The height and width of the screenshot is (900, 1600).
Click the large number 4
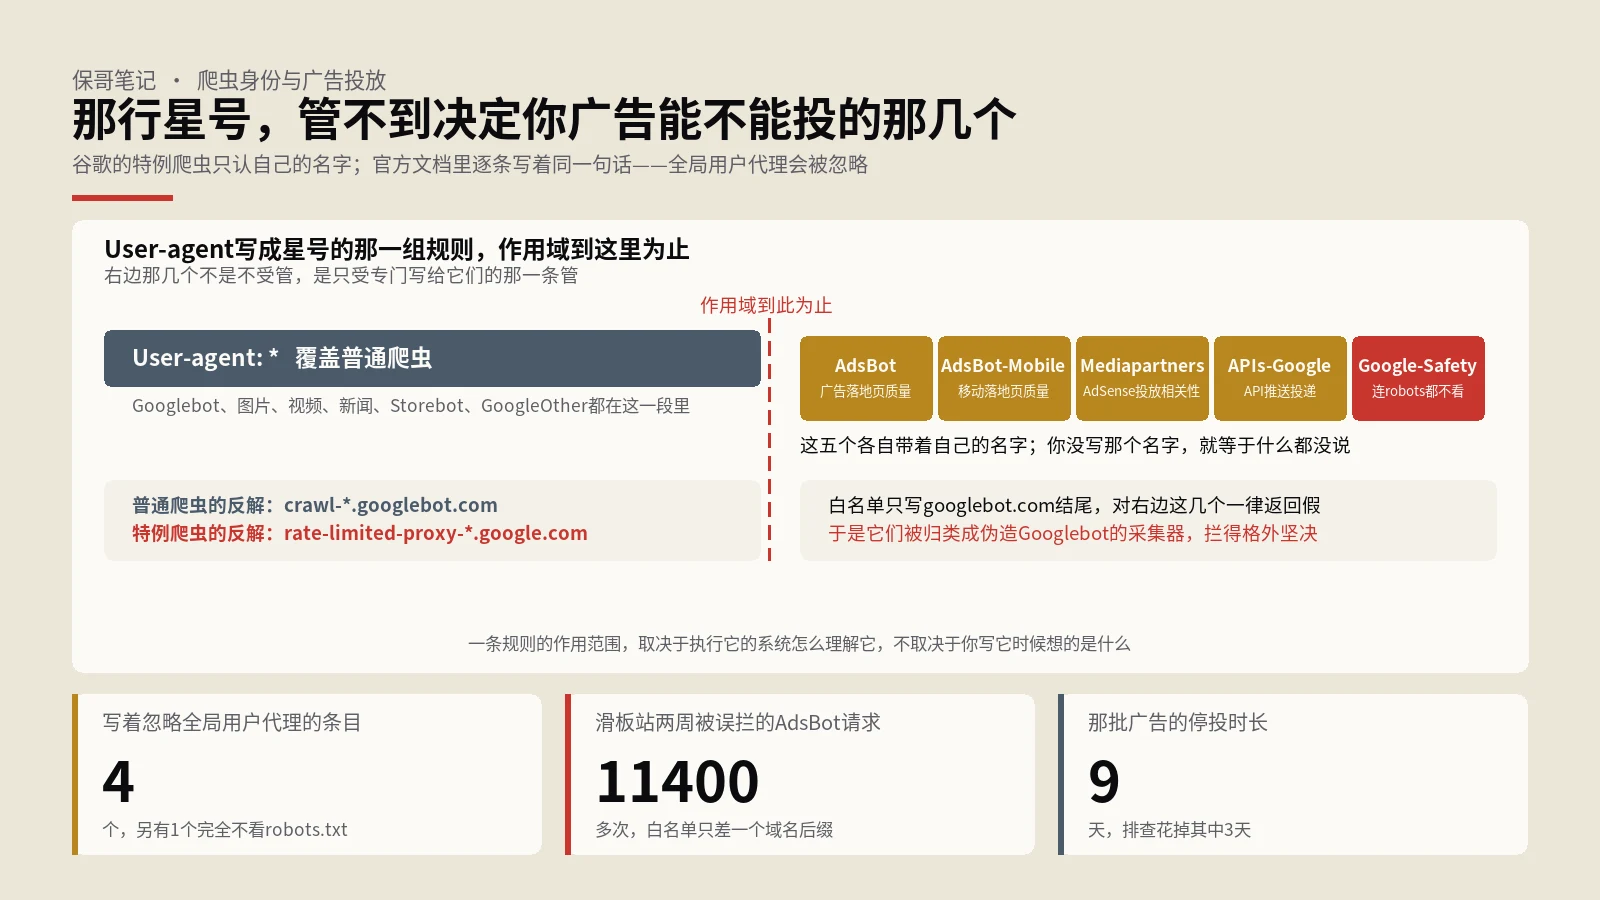pos(118,781)
